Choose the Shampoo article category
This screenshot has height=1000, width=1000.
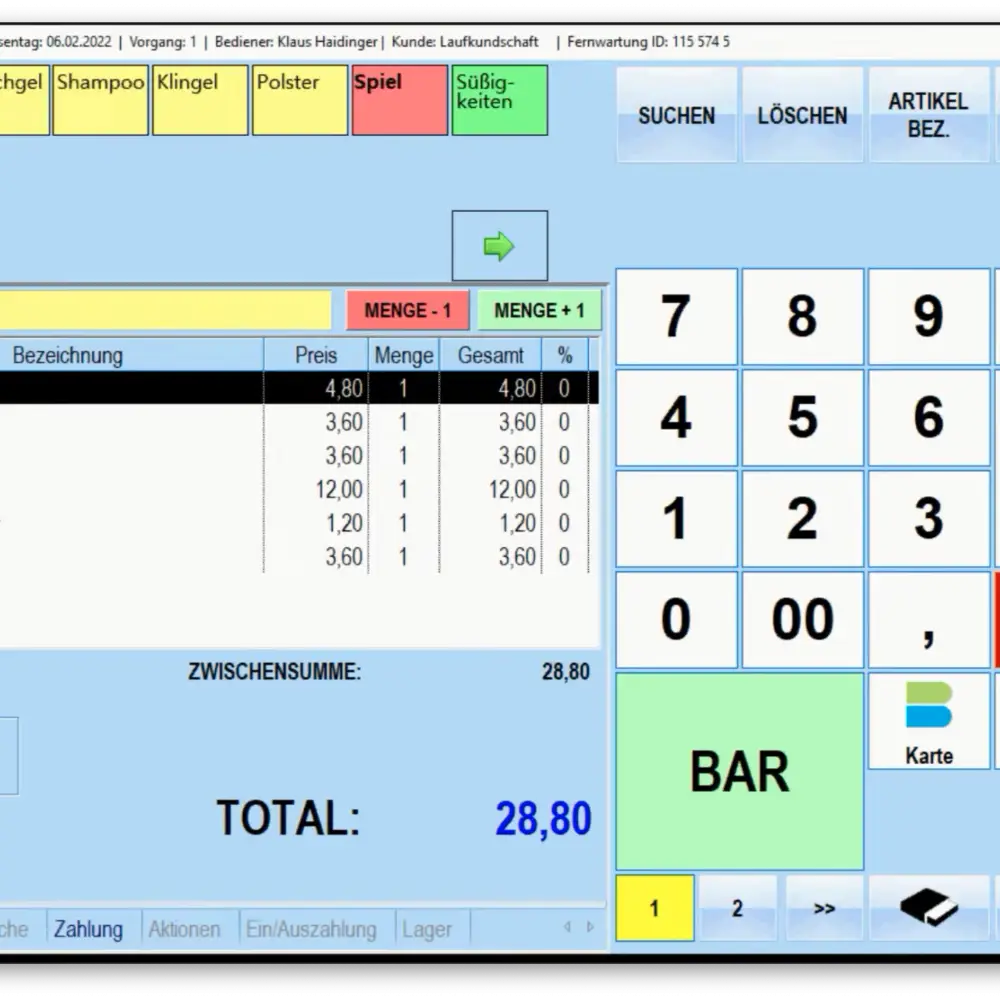(100, 100)
